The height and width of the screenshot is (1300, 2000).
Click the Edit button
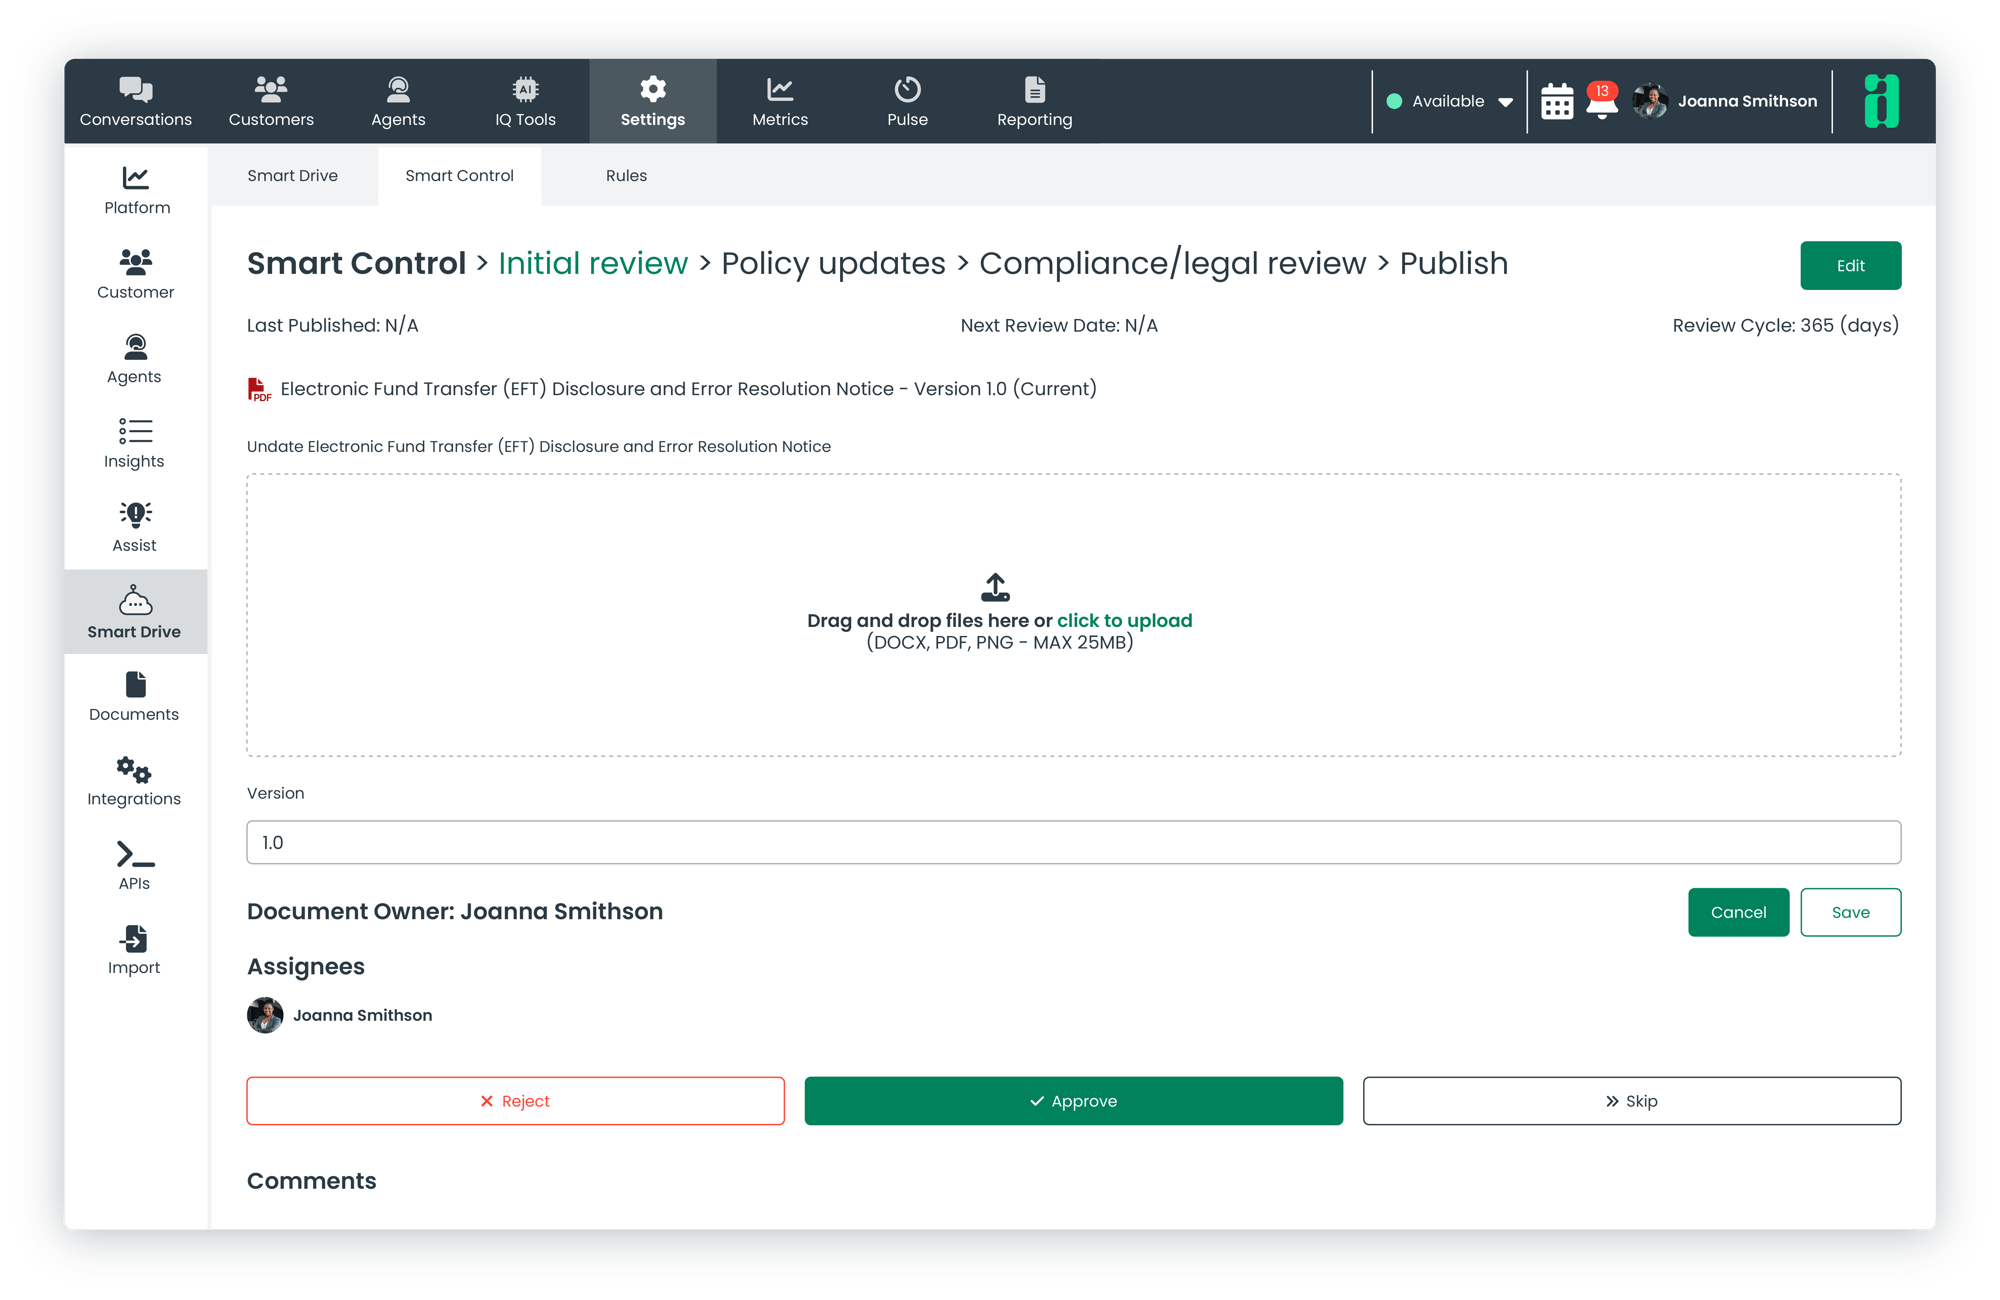pyautogui.click(x=1850, y=265)
